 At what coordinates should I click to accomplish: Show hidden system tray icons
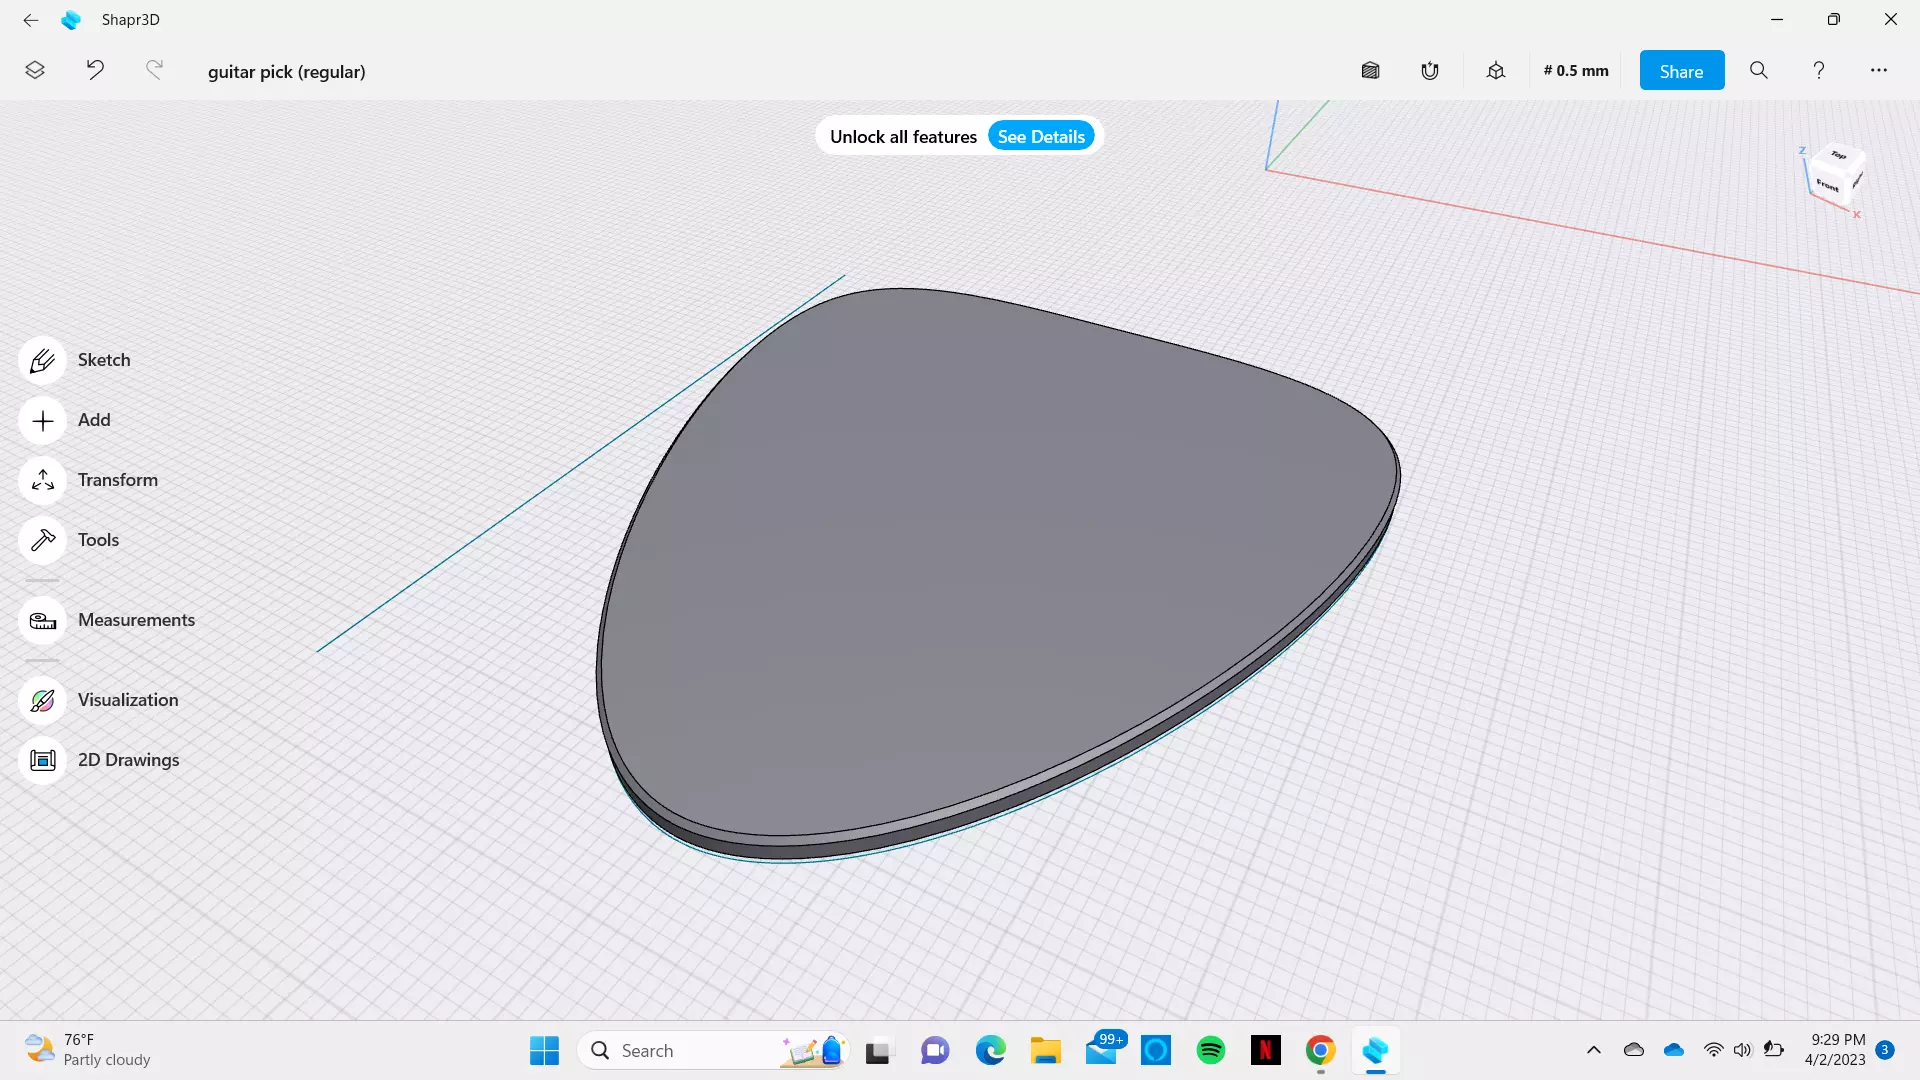point(1594,1050)
